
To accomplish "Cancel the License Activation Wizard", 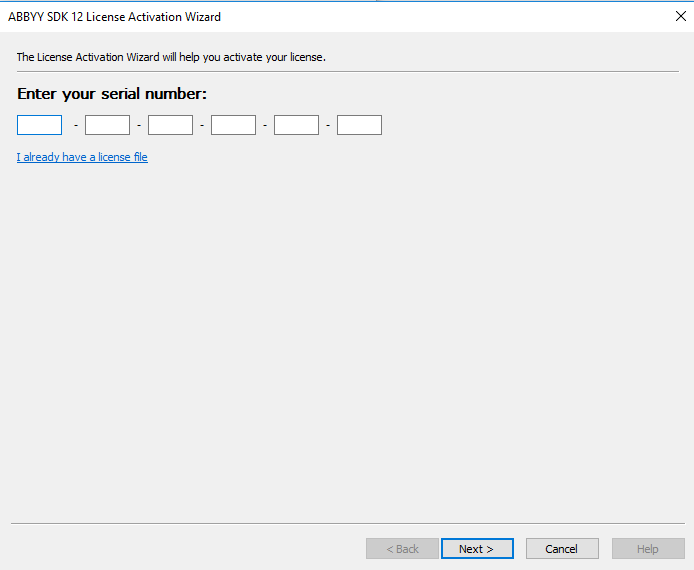I will pyautogui.click(x=562, y=549).
